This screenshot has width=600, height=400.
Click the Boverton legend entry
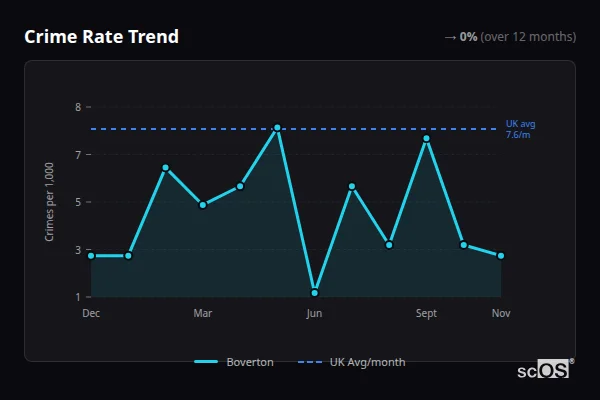(x=234, y=362)
